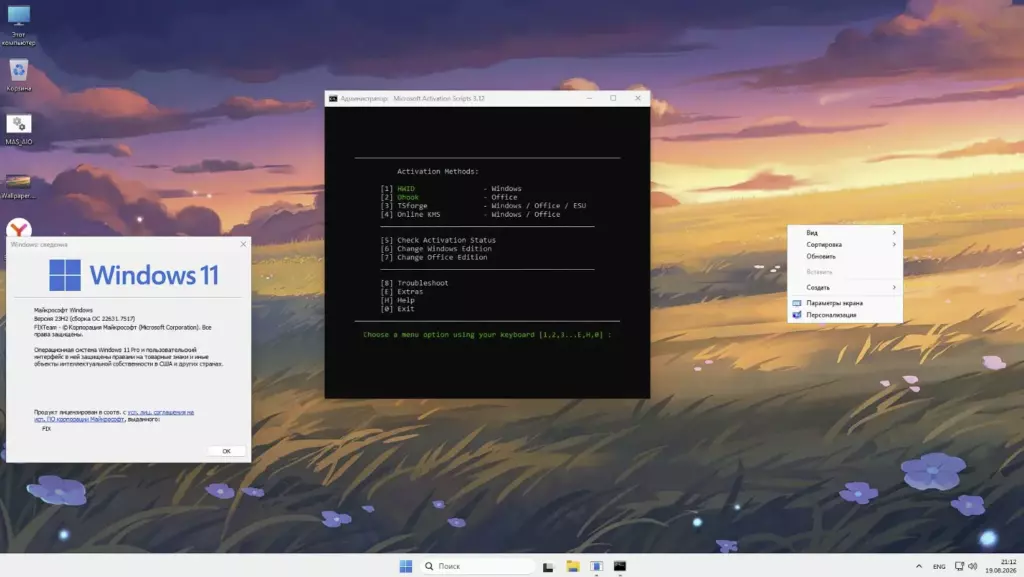Click the command prompt icon in MAS title bar
The image size is (1024, 577).
click(333, 99)
